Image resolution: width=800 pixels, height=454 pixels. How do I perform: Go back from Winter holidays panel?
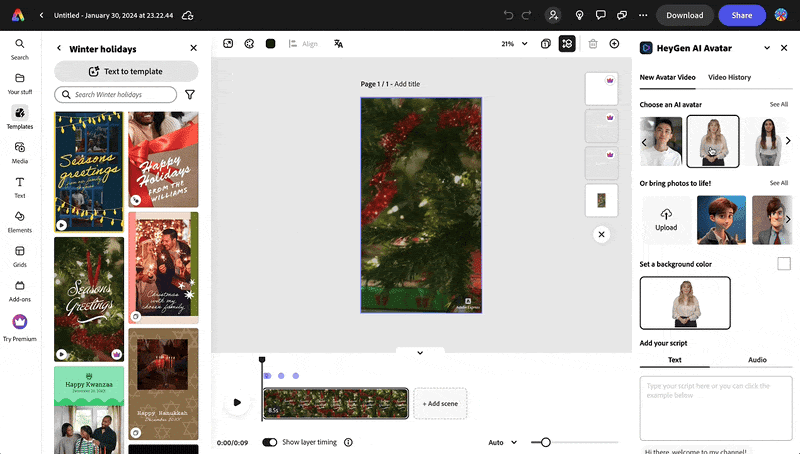[x=59, y=48]
